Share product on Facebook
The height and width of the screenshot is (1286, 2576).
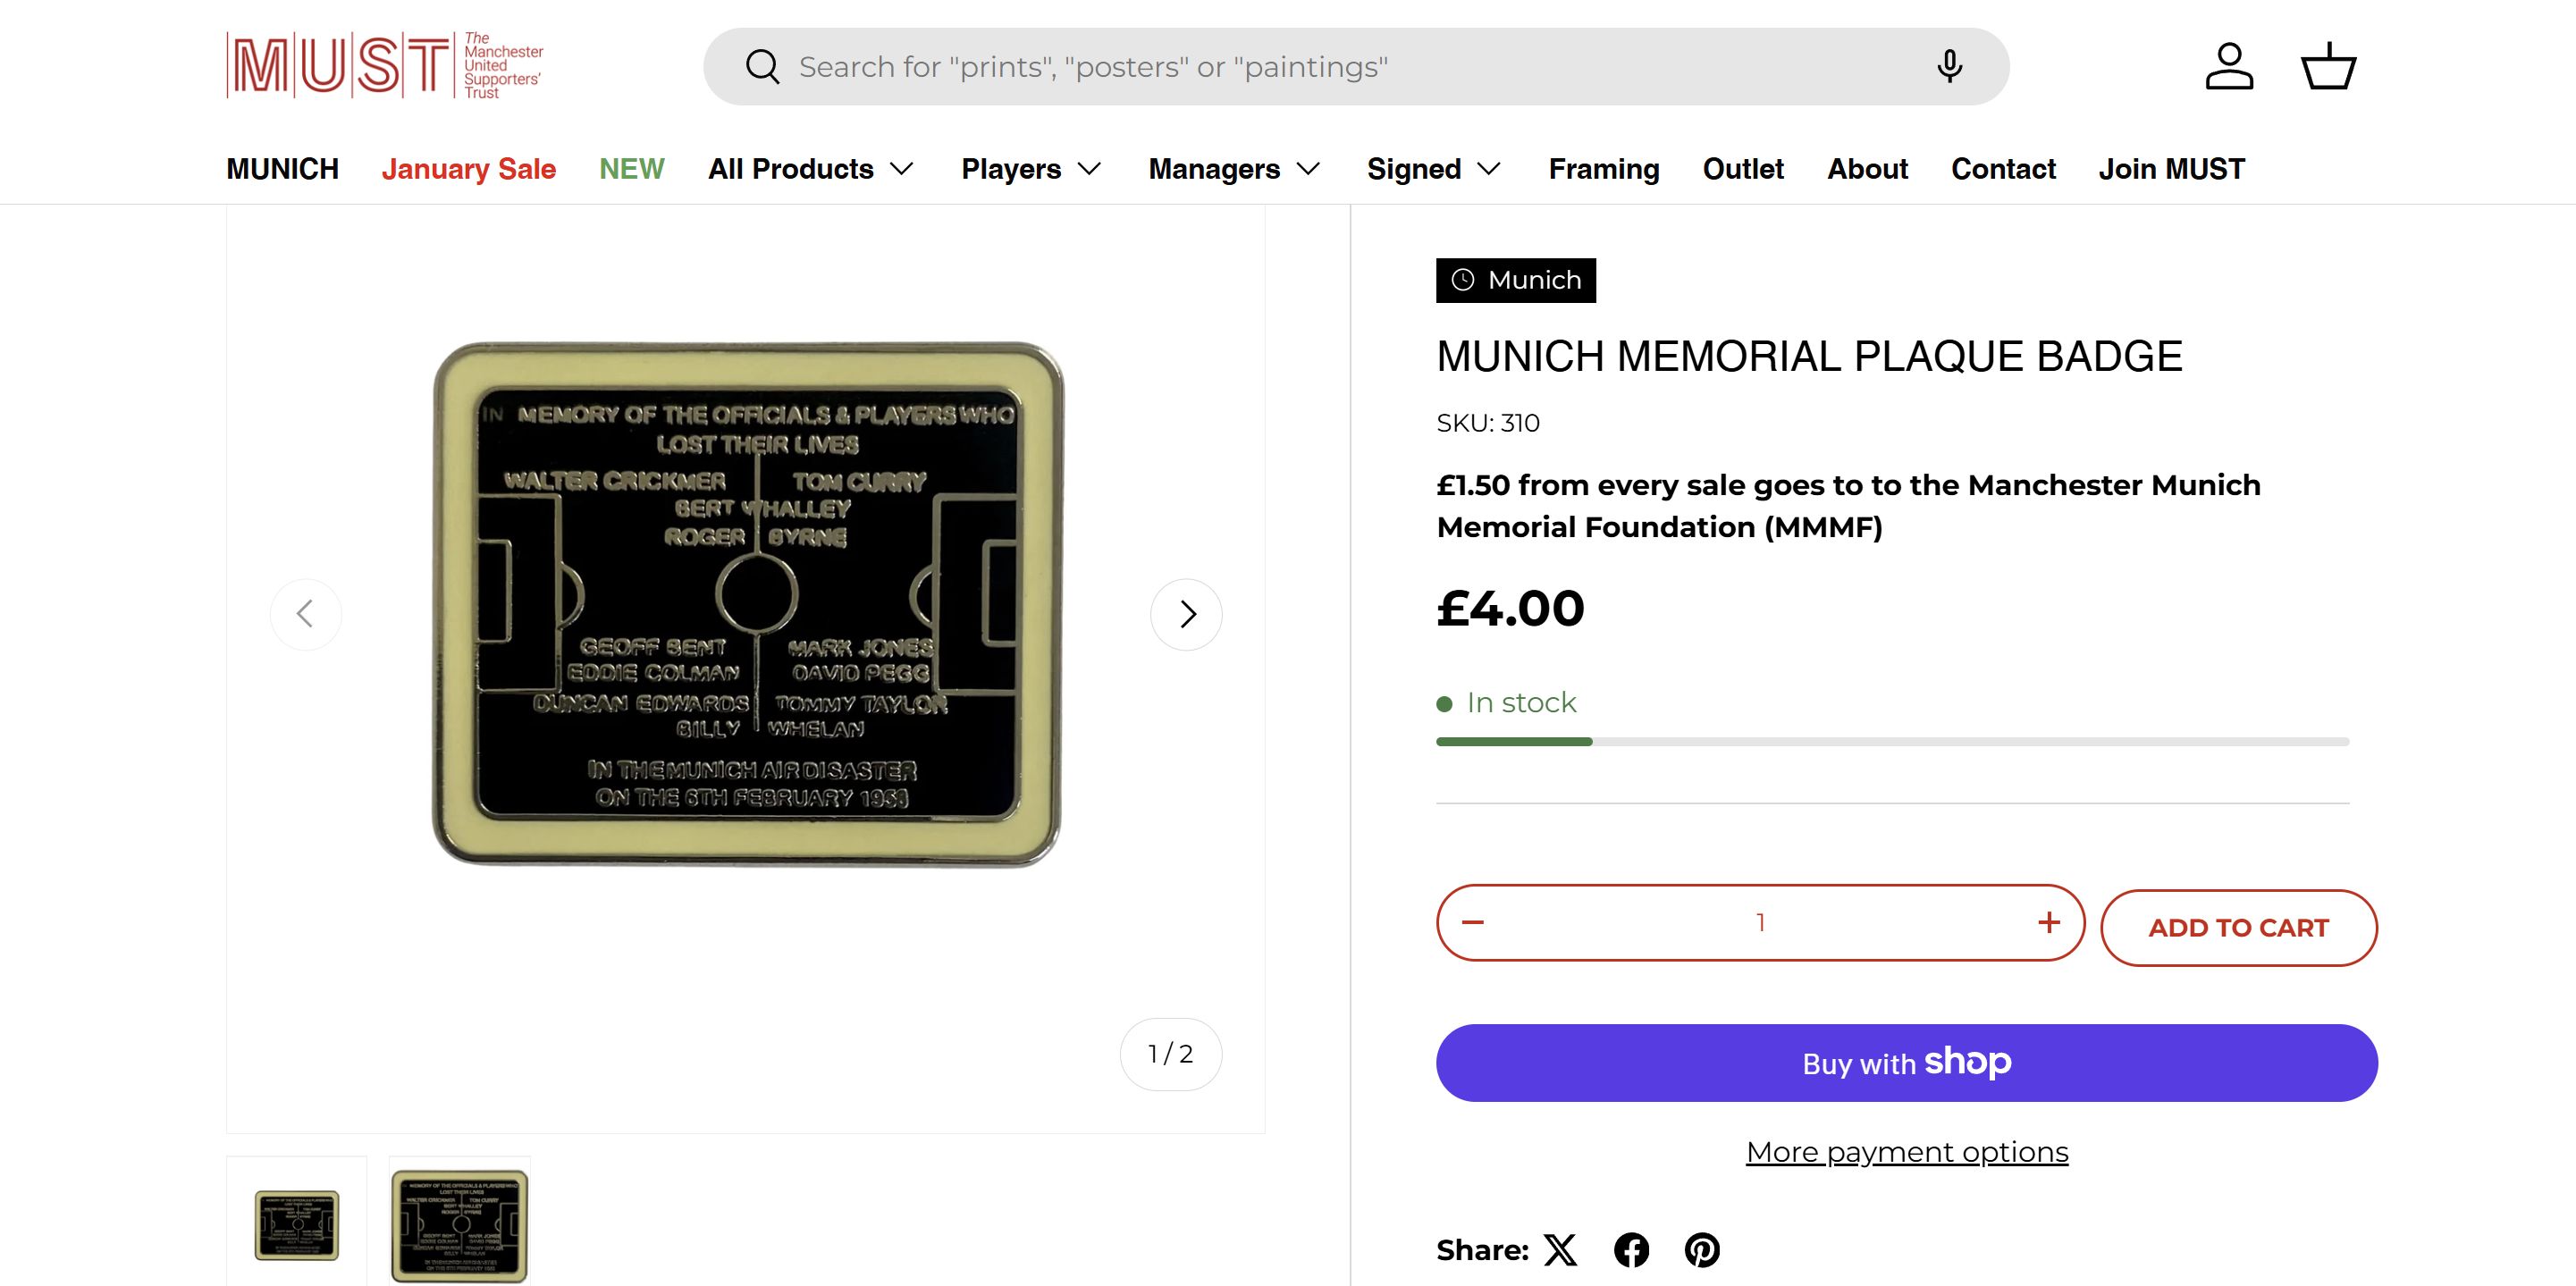pos(1631,1250)
